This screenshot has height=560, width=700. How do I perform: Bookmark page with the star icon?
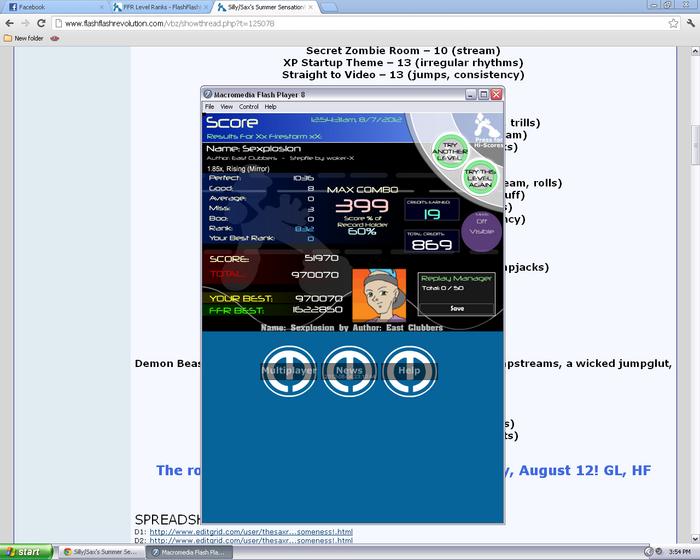pos(673,23)
